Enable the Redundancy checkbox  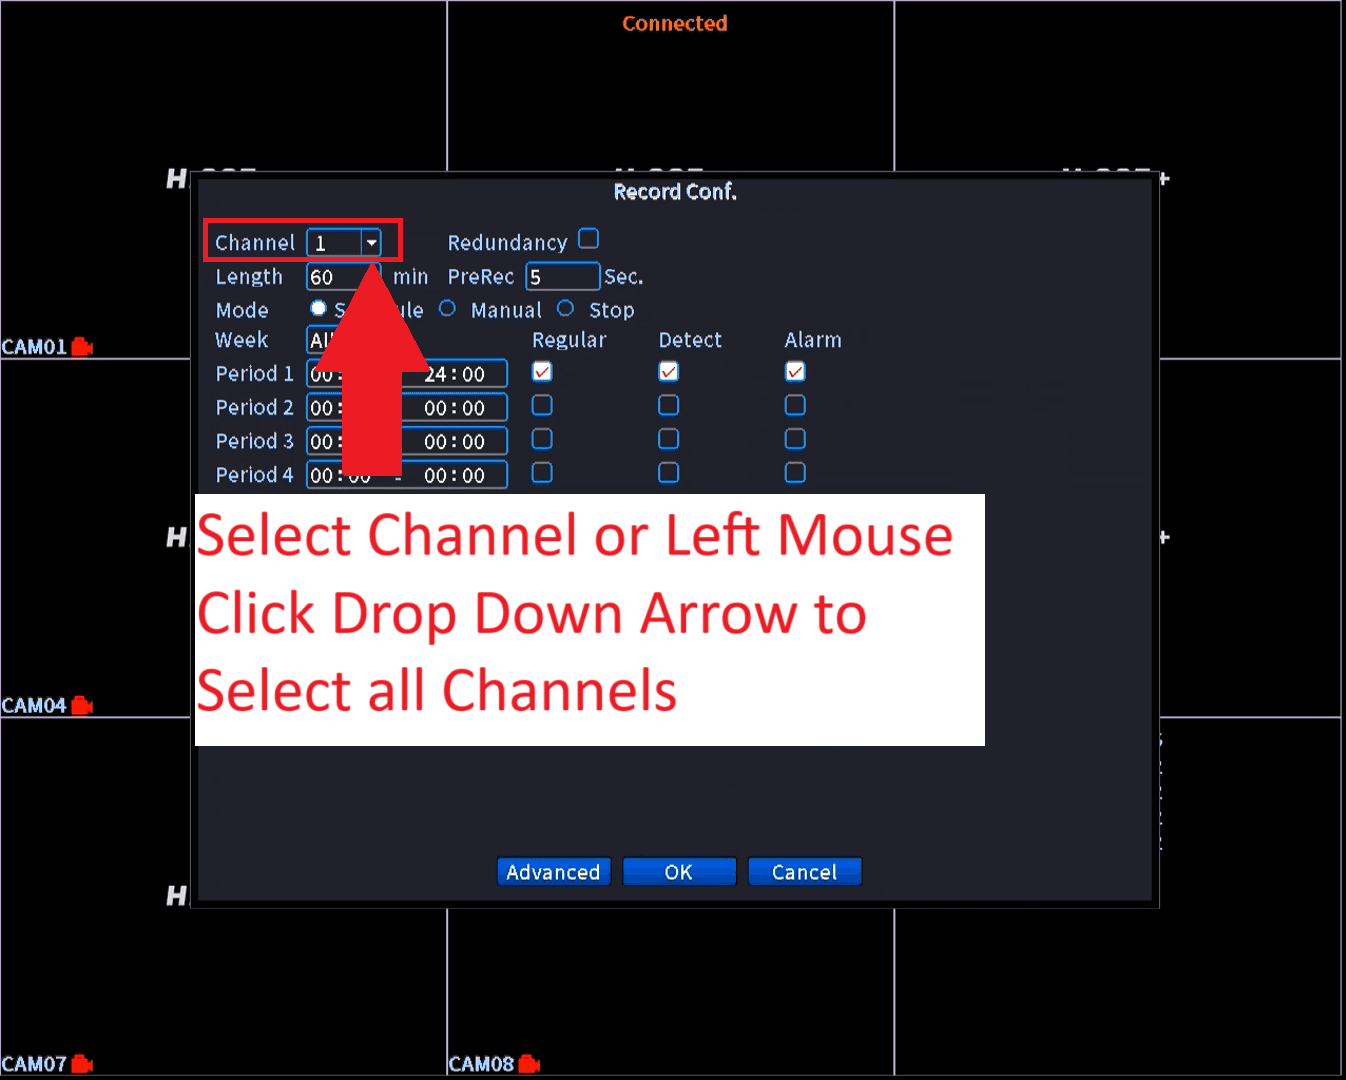[x=589, y=239]
